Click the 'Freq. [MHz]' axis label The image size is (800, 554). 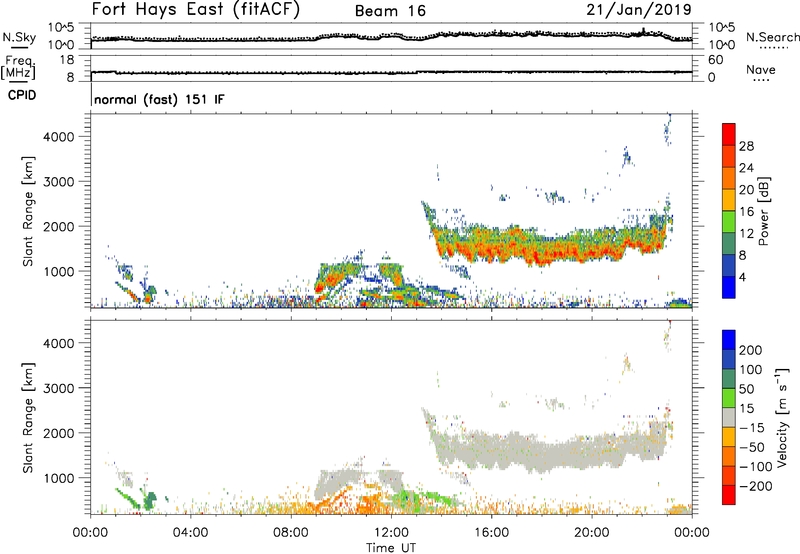point(18,68)
